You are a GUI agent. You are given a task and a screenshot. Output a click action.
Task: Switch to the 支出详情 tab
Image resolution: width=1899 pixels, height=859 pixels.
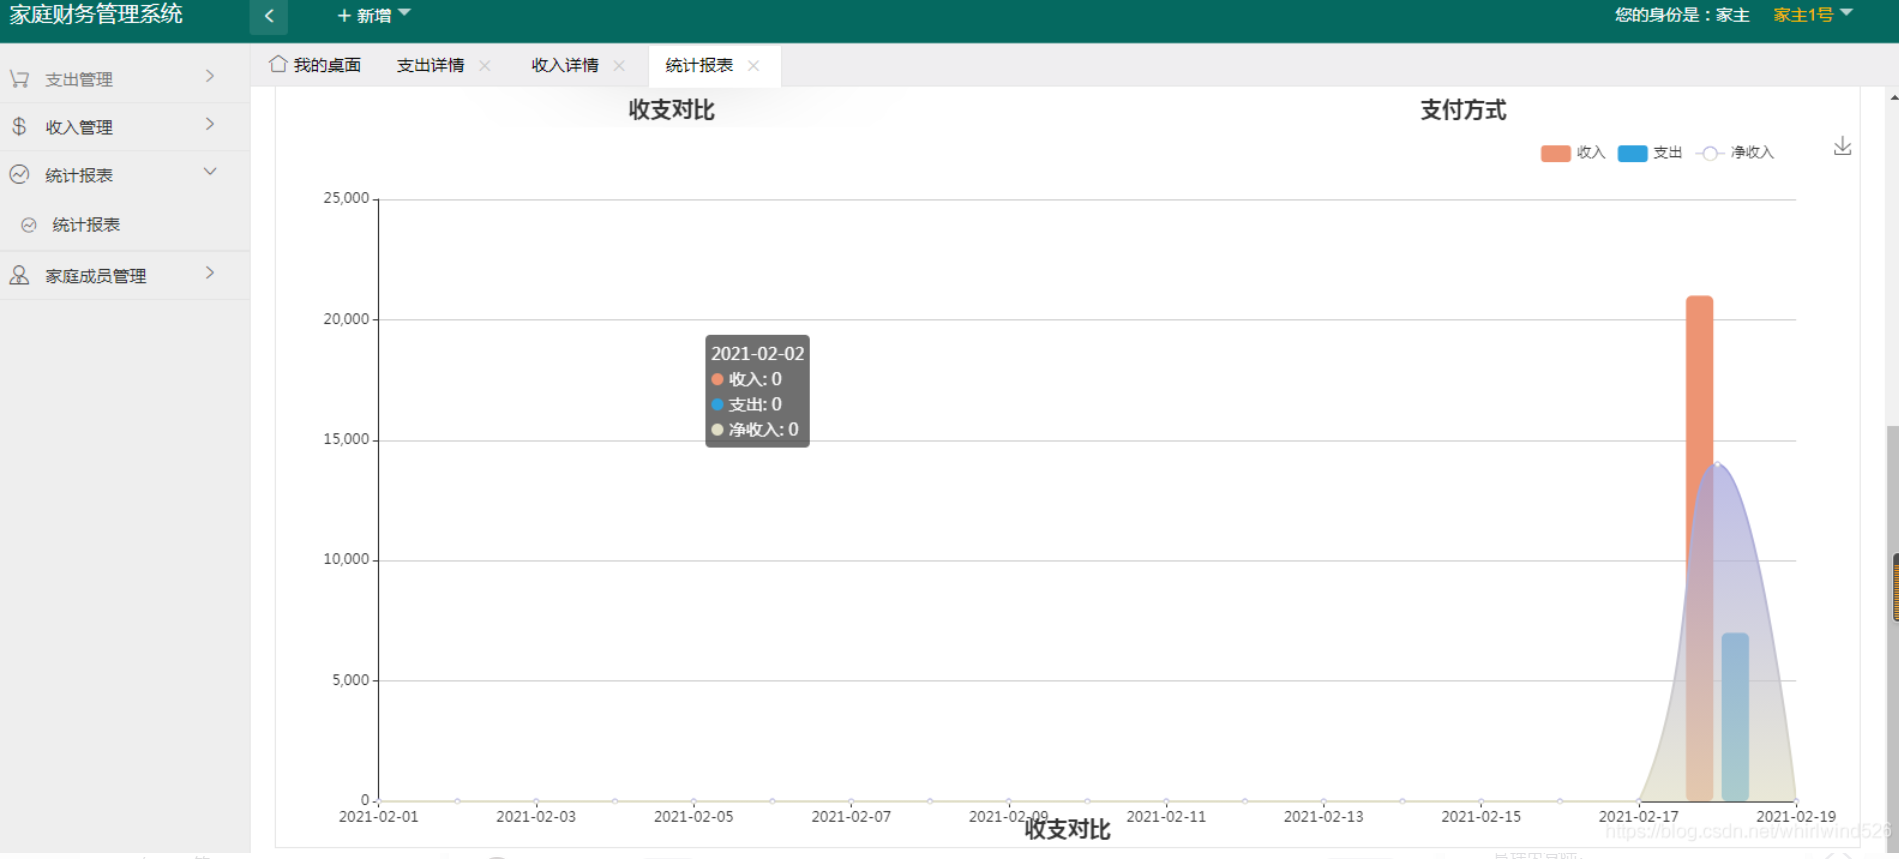(x=430, y=65)
